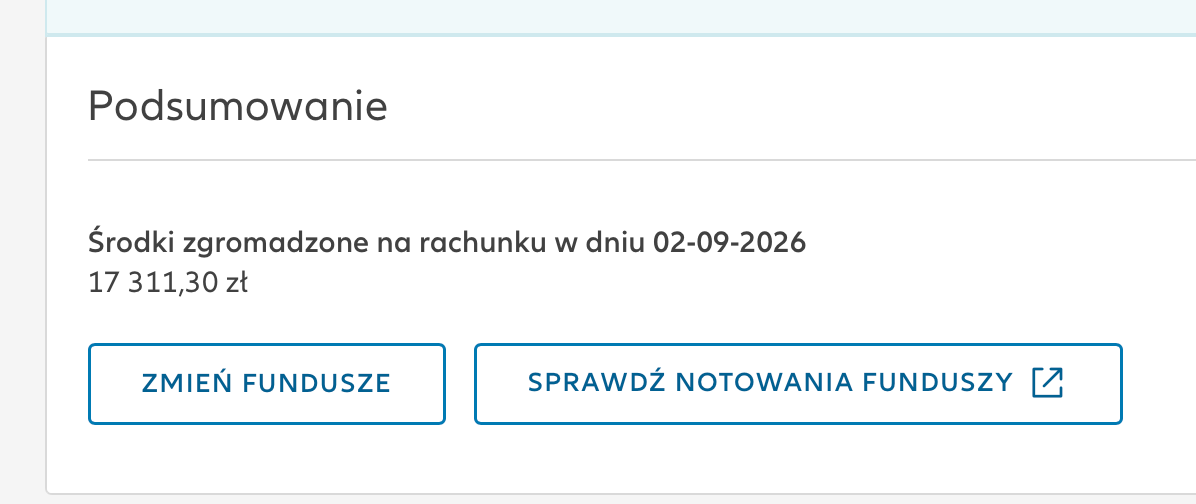This screenshot has height=504, width=1196.
Task: Click the ZMIEŃ FUNDUSZE button
Action: point(266,384)
